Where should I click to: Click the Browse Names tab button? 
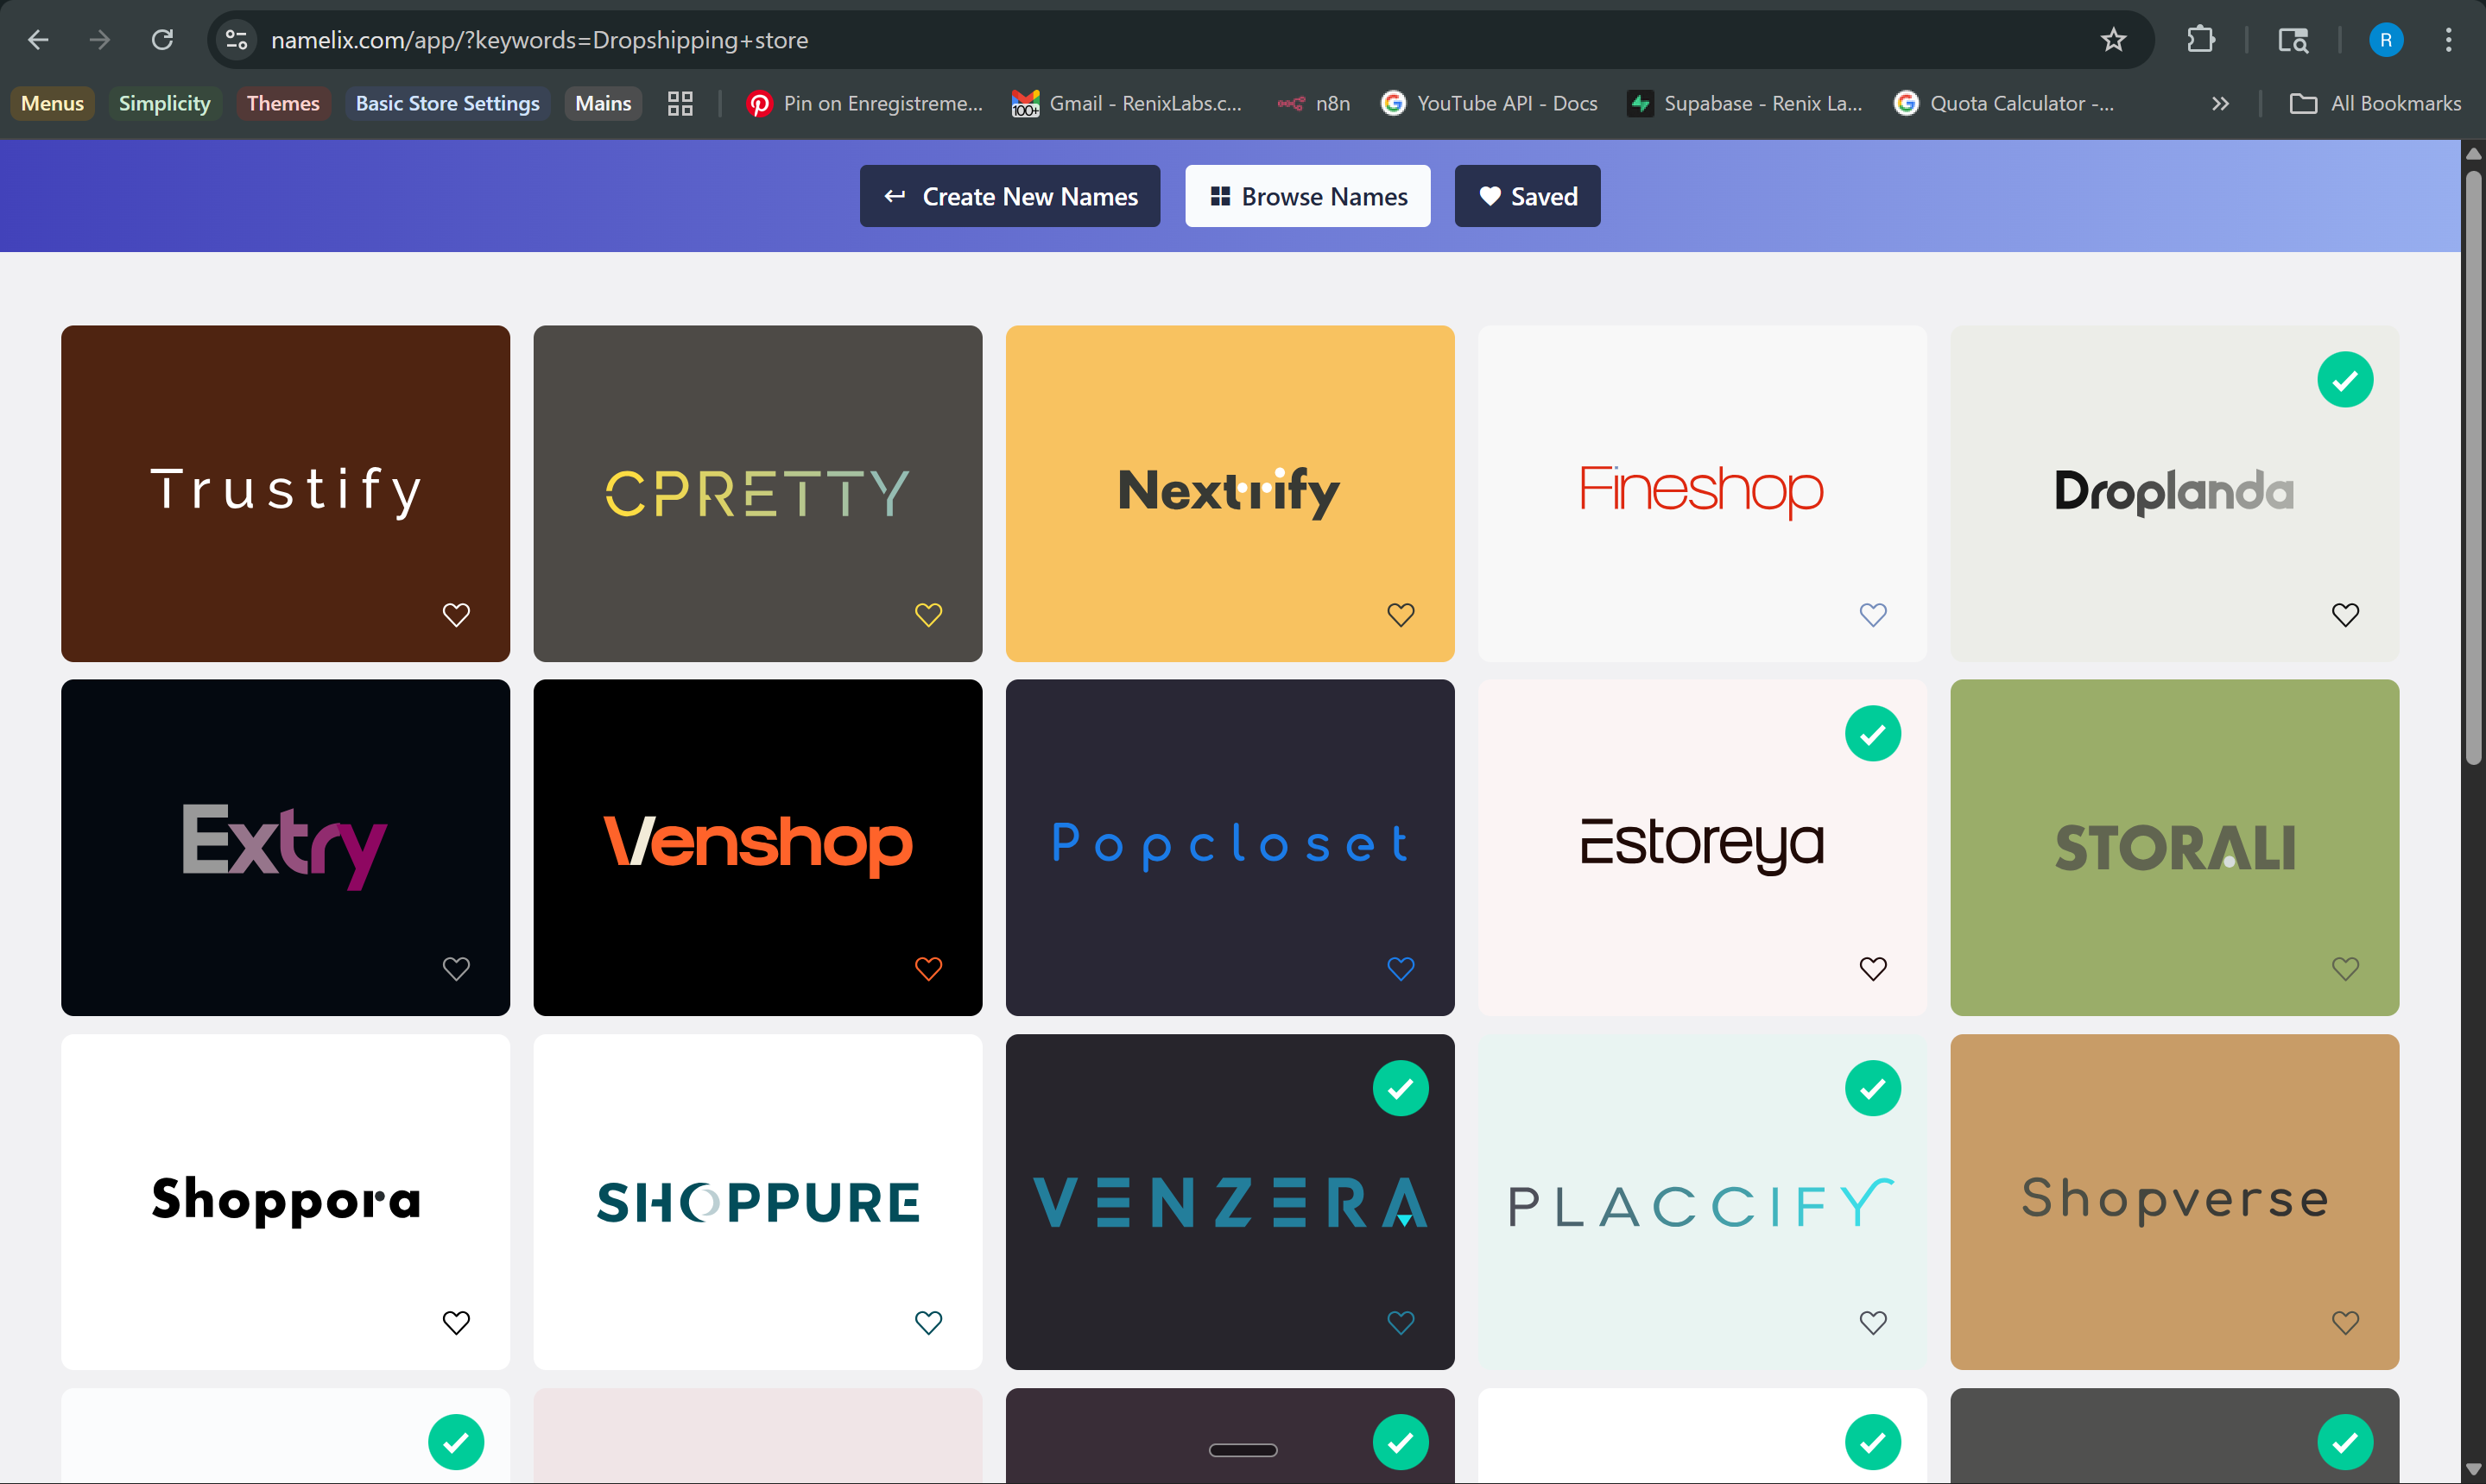point(1307,196)
